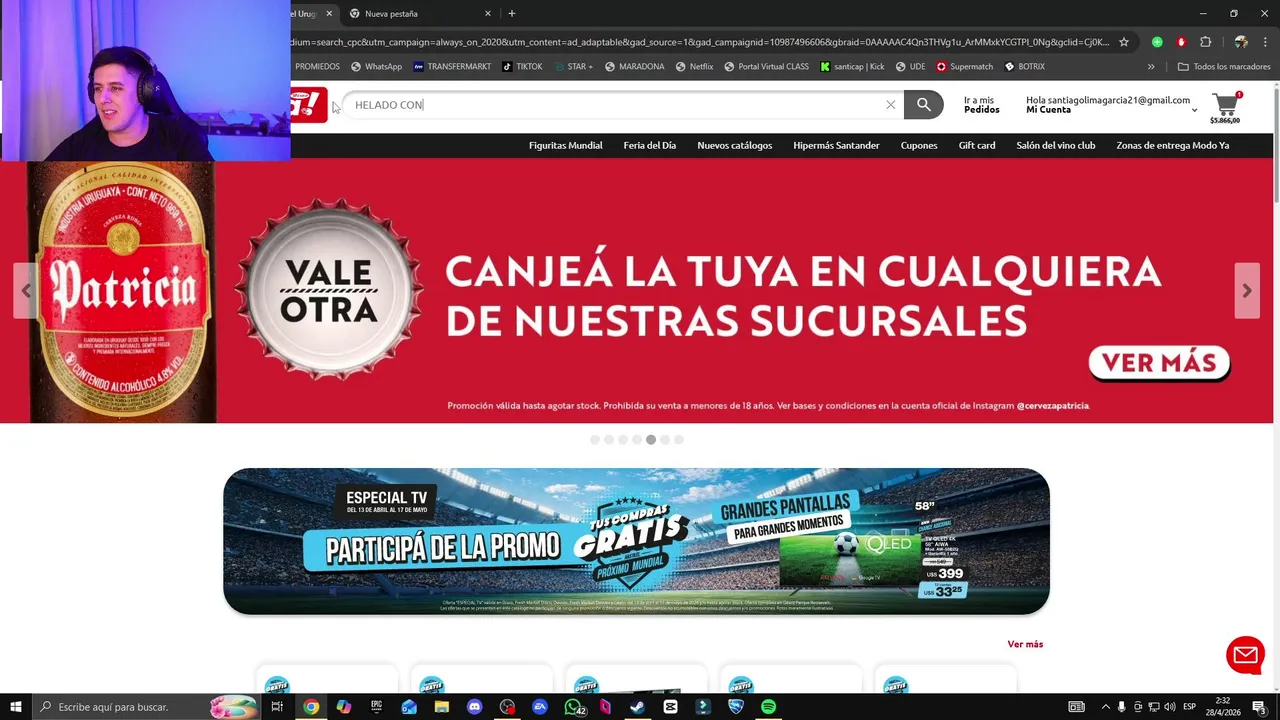Open the Chrome three-dot menu
Screen dimensions: 1280x720
[x=1264, y=42]
